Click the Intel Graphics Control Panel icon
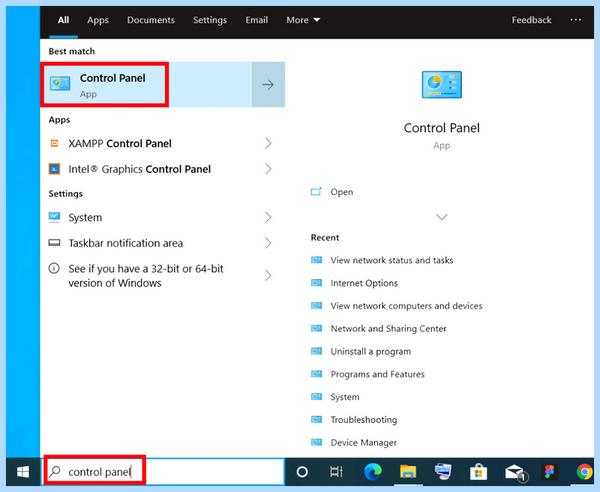The image size is (600, 492). (54, 169)
